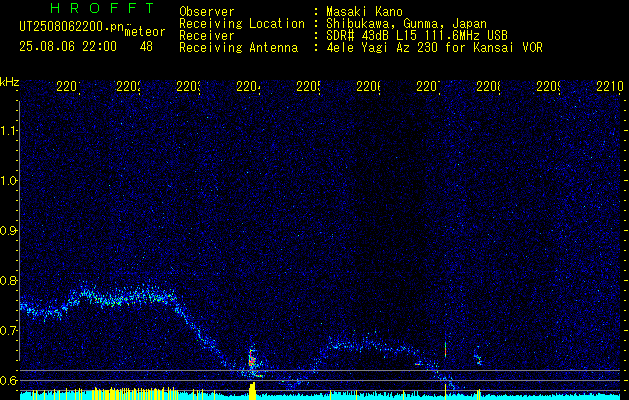The height and width of the screenshot is (400, 629).
Task: Click 4ele Yagi Az 230 antenna text
Action: point(434,48)
